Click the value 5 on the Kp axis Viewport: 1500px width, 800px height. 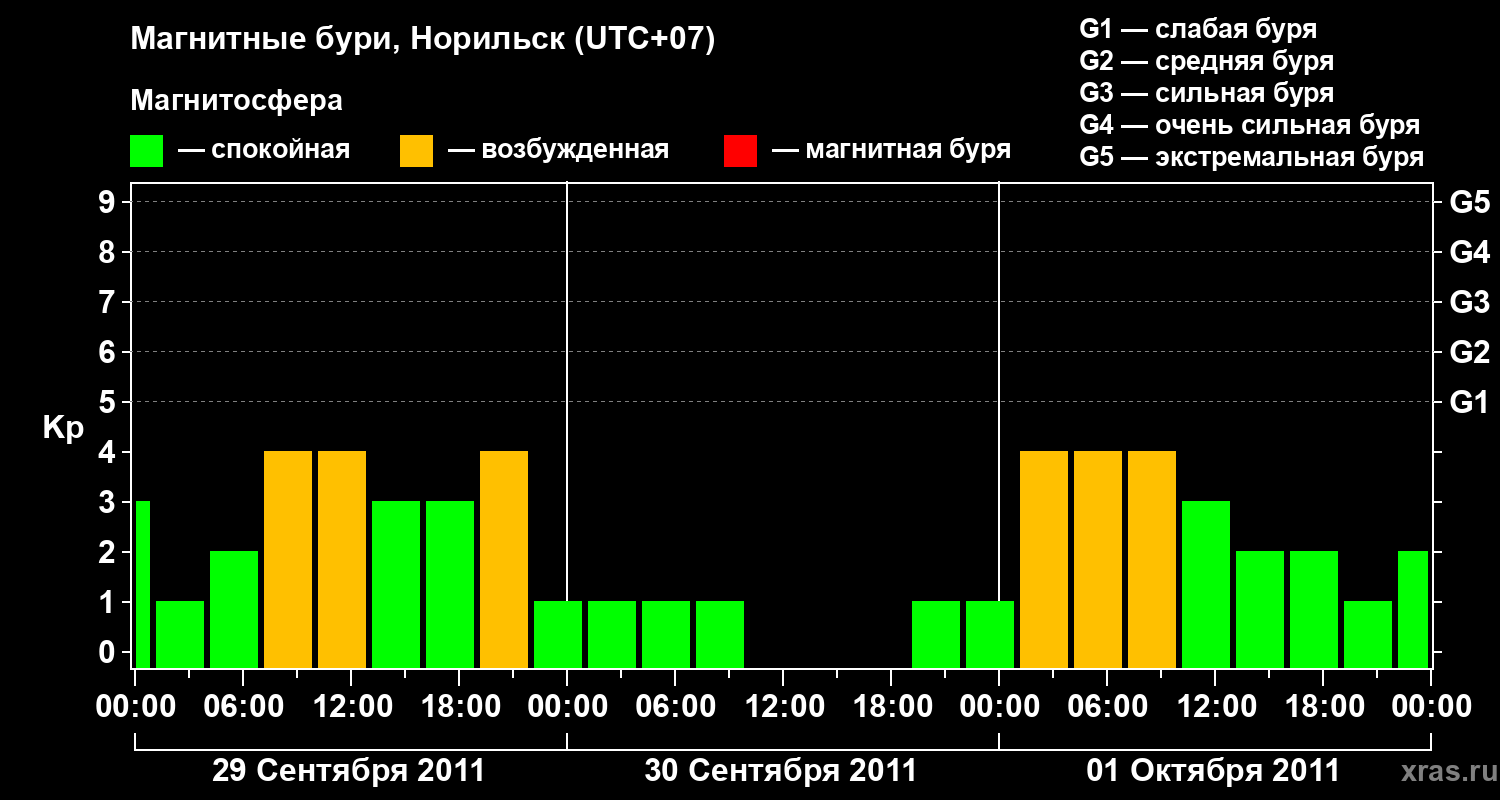coord(109,402)
